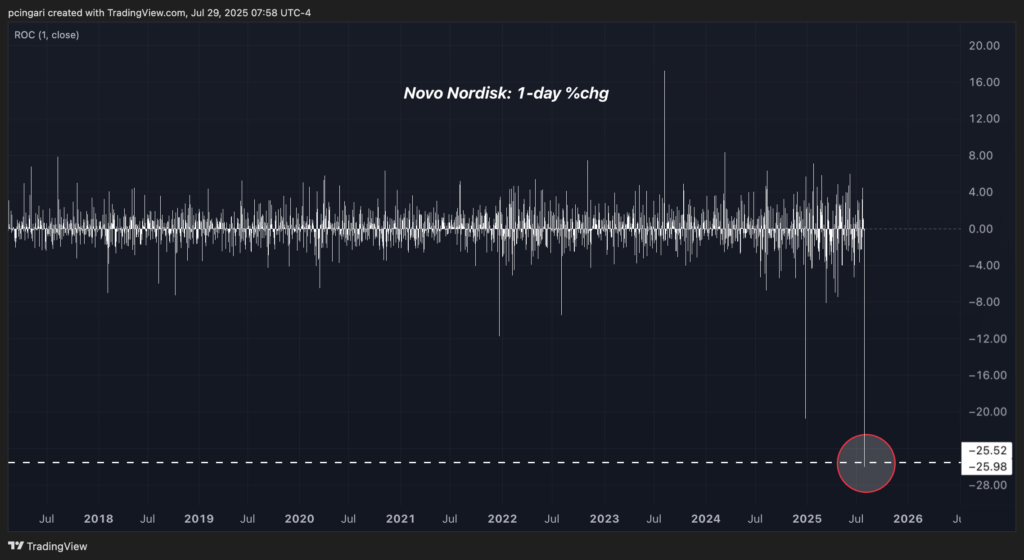Click the pcingari created with TradingView.com caption

click(x=159, y=12)
